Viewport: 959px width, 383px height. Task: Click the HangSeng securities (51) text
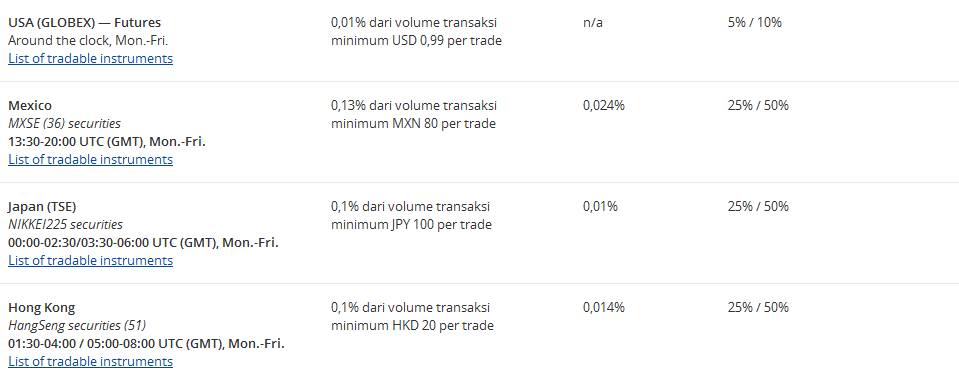77,325
